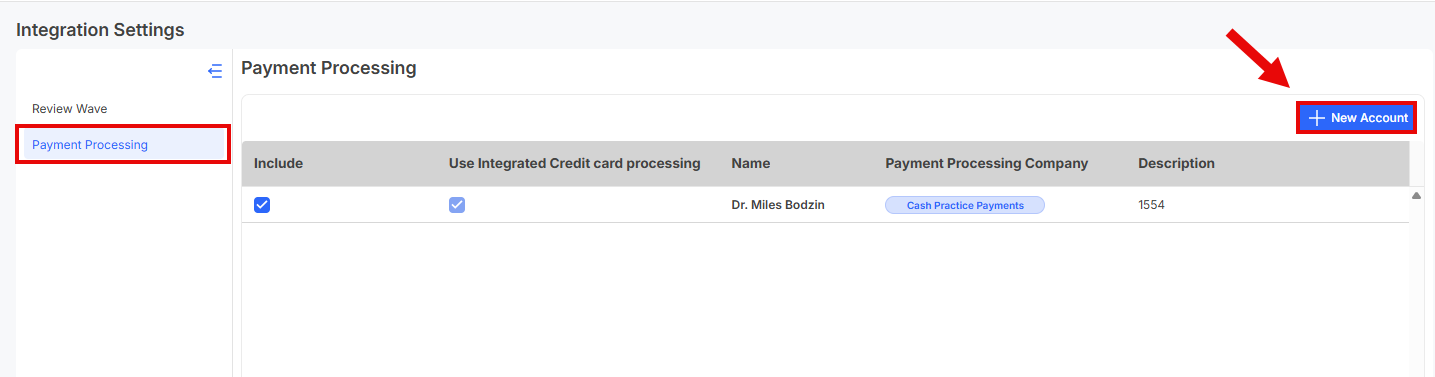Image resolution: width=1435 pixels, height=377 pixels.
Task: Click the Cash Practice Payments badge
Action: (964, 205)
